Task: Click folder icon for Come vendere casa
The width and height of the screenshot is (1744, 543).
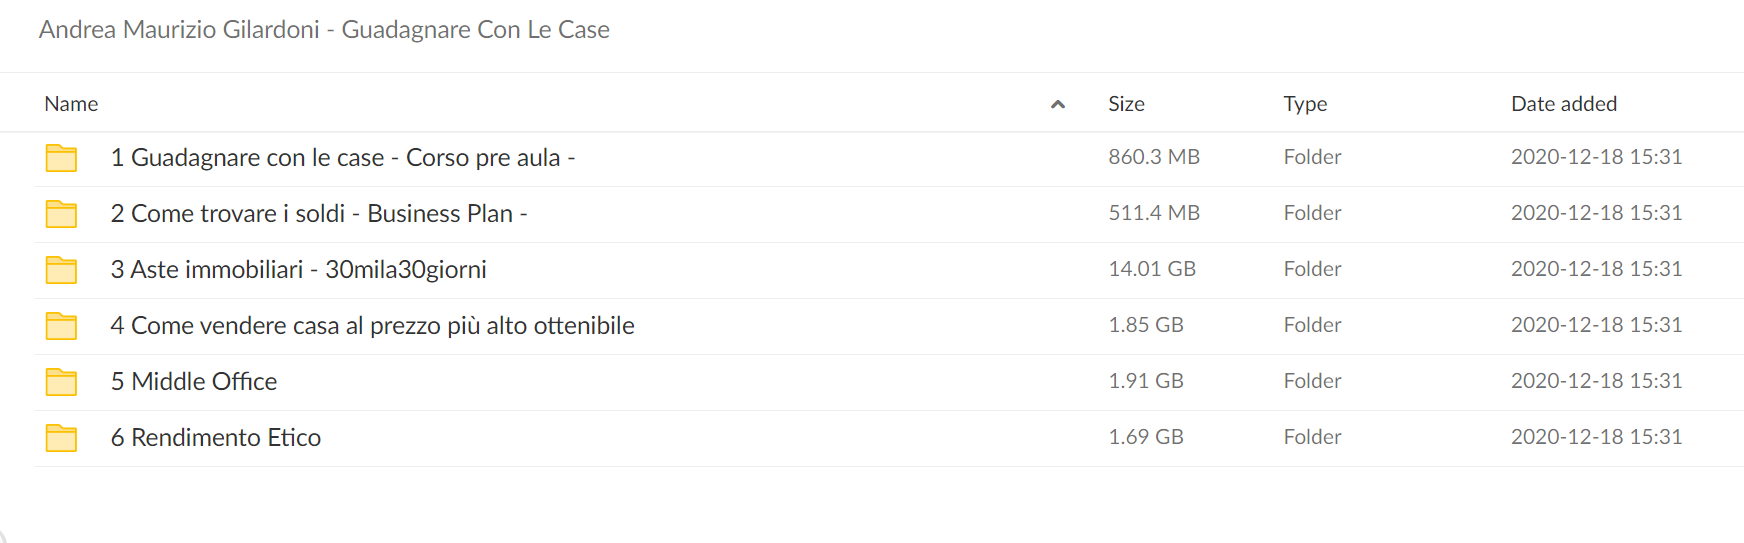Action: tap(61, 326)
